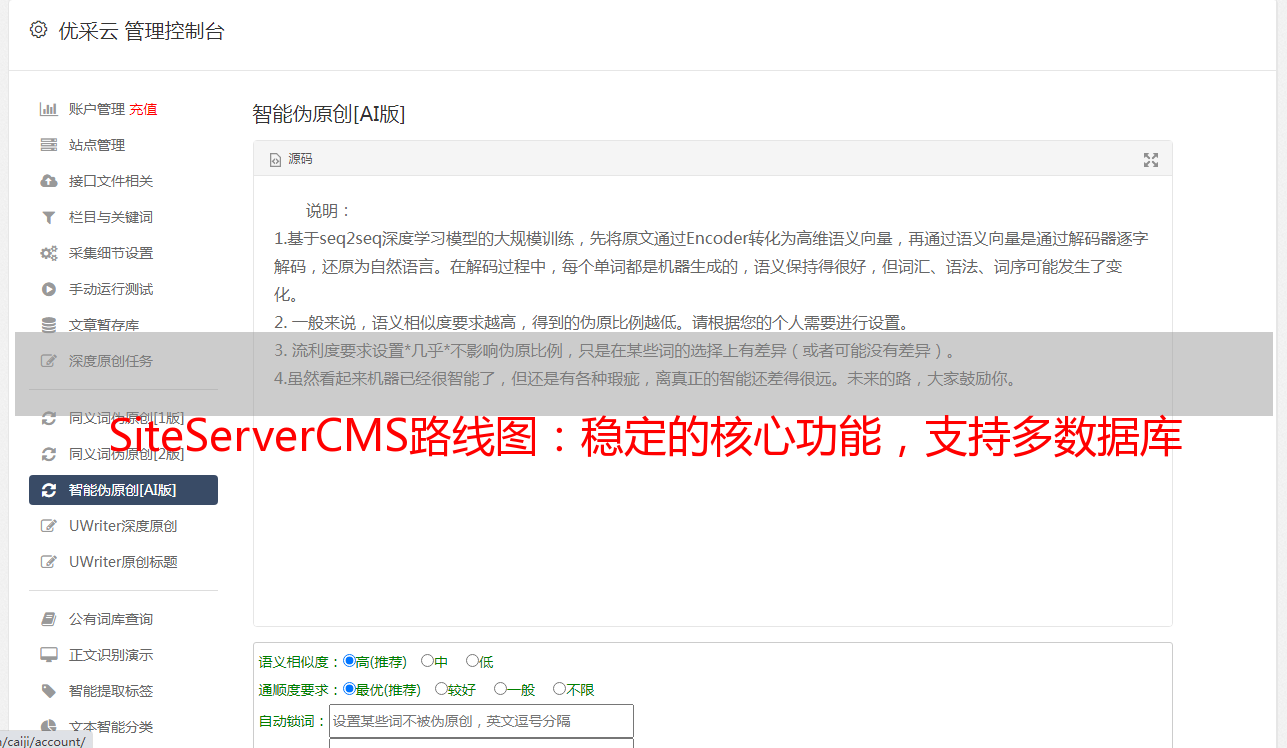The image size is (1287, 748).
Task: Click the settings gear icon beside 优采云 title
Action: click(x=38, y=30)
